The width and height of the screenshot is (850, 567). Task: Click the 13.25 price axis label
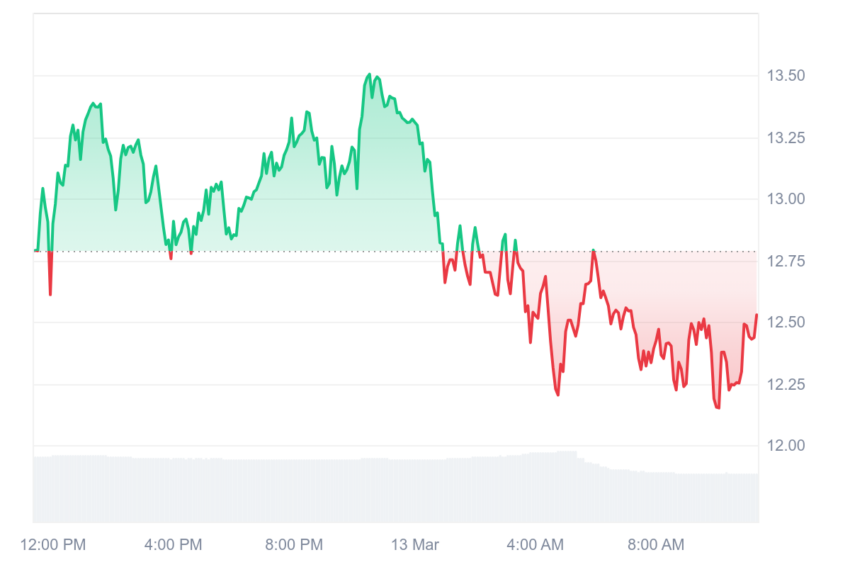pos(785,138)
